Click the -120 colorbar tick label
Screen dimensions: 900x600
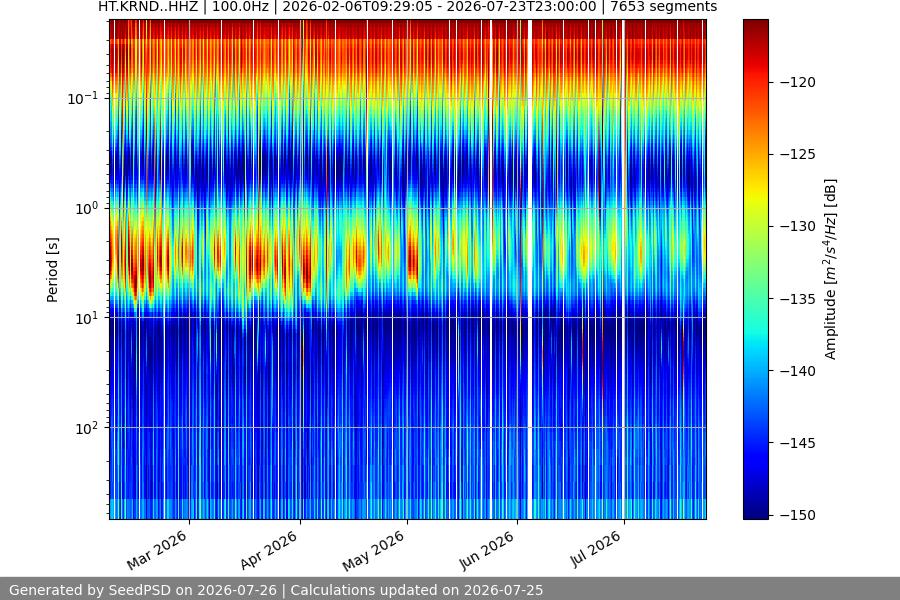click(797, 82)
